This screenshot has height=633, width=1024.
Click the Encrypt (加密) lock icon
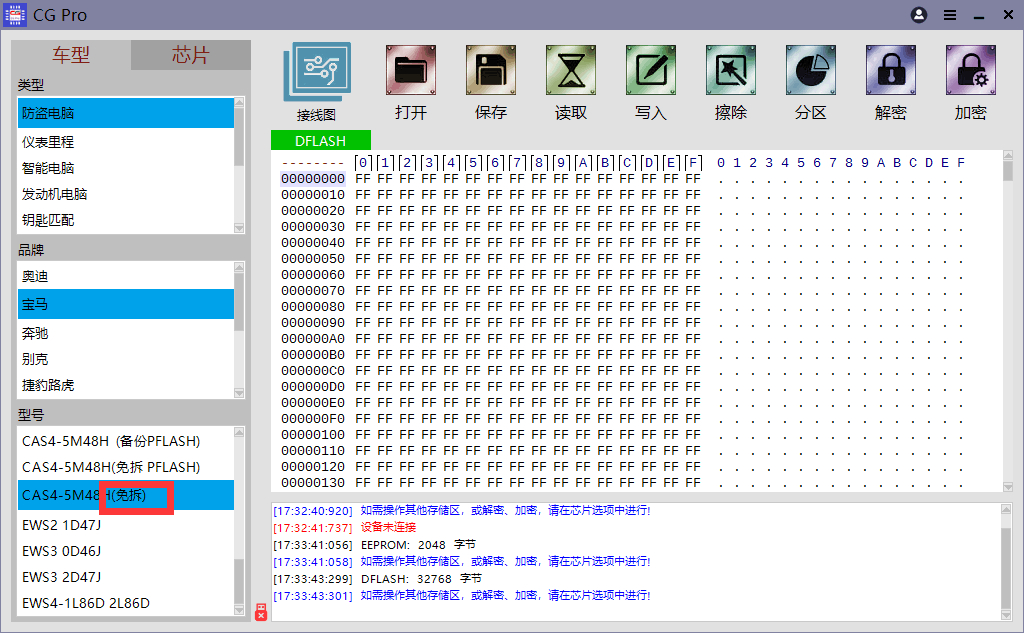tap(970, 71)
